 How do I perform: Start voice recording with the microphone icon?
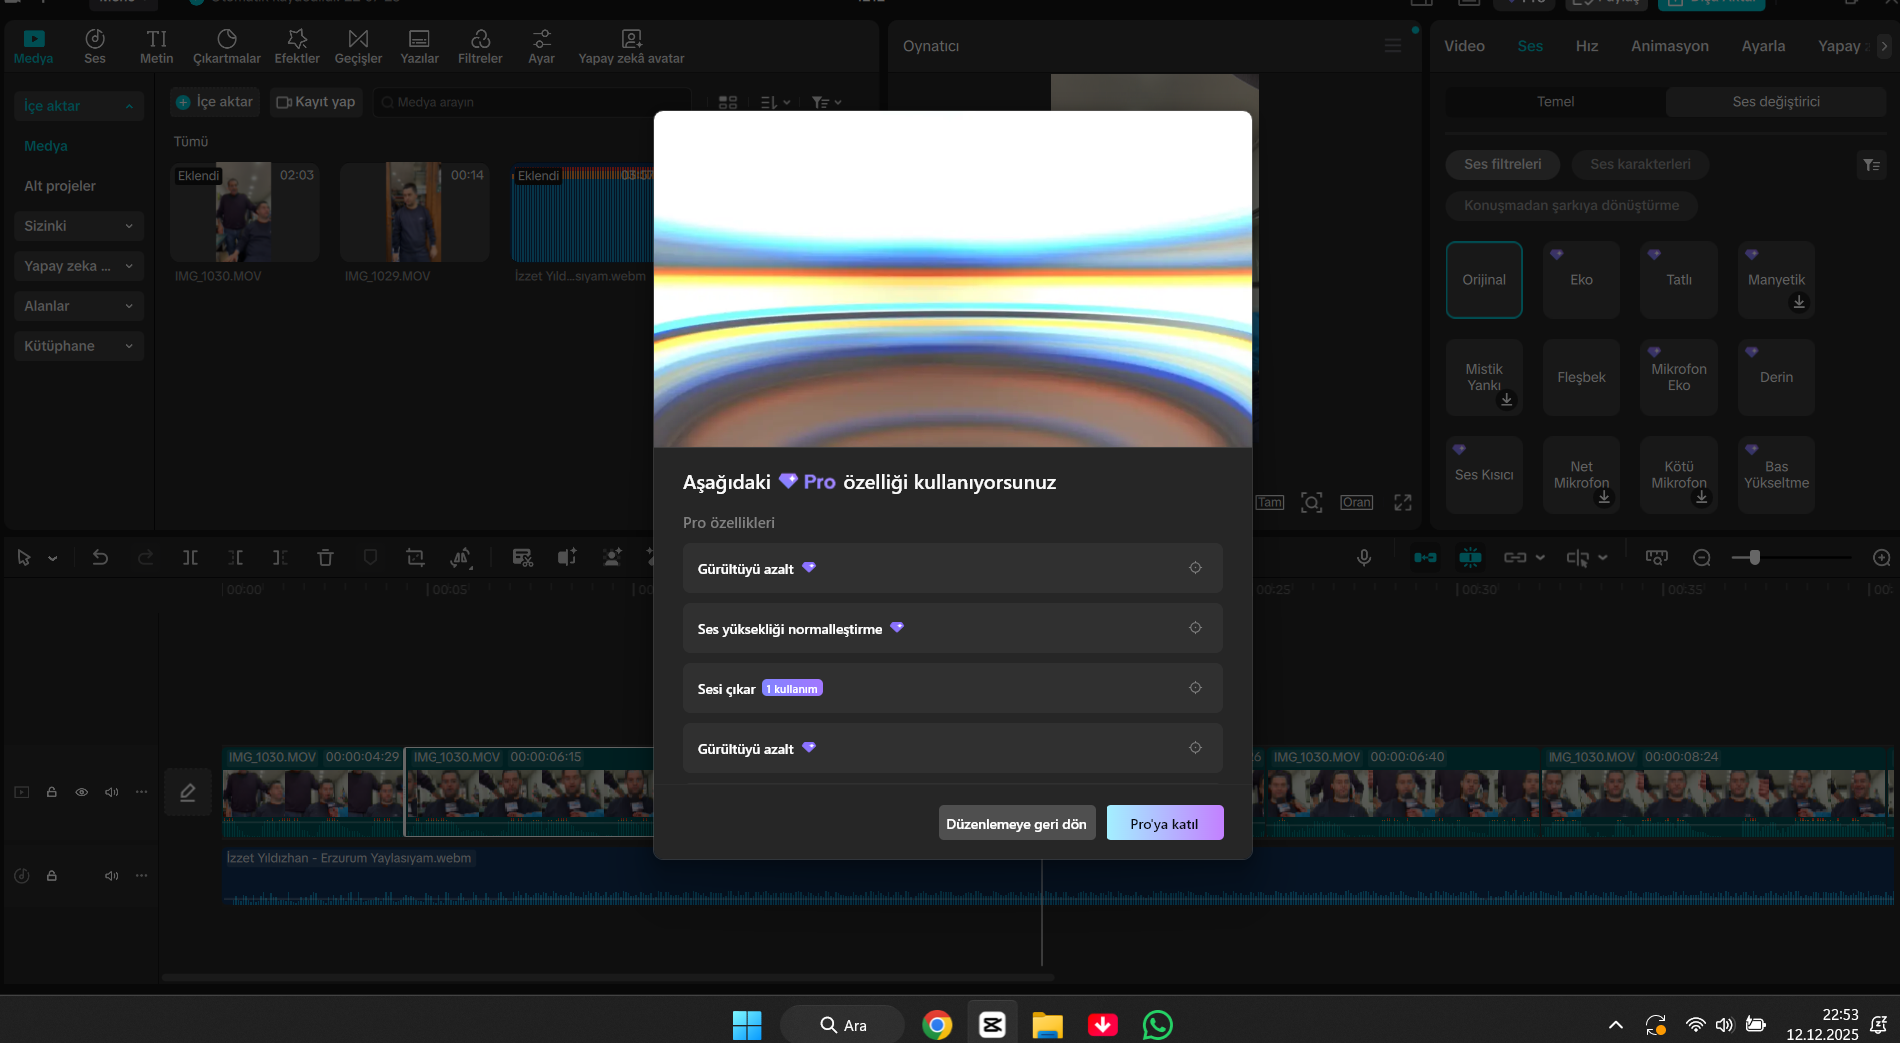click(1364, 558)
